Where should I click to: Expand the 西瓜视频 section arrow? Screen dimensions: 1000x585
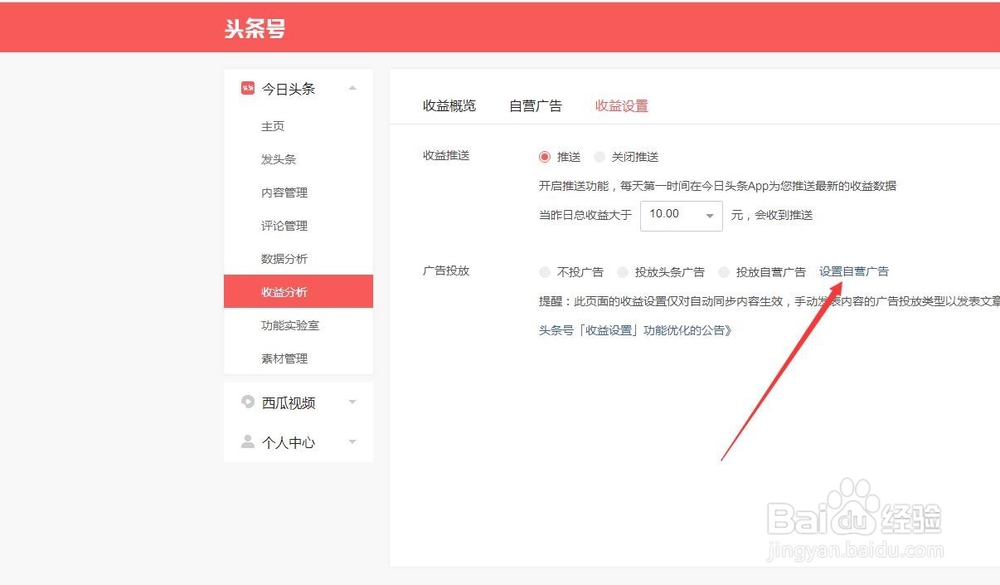(x=352, y=402)
